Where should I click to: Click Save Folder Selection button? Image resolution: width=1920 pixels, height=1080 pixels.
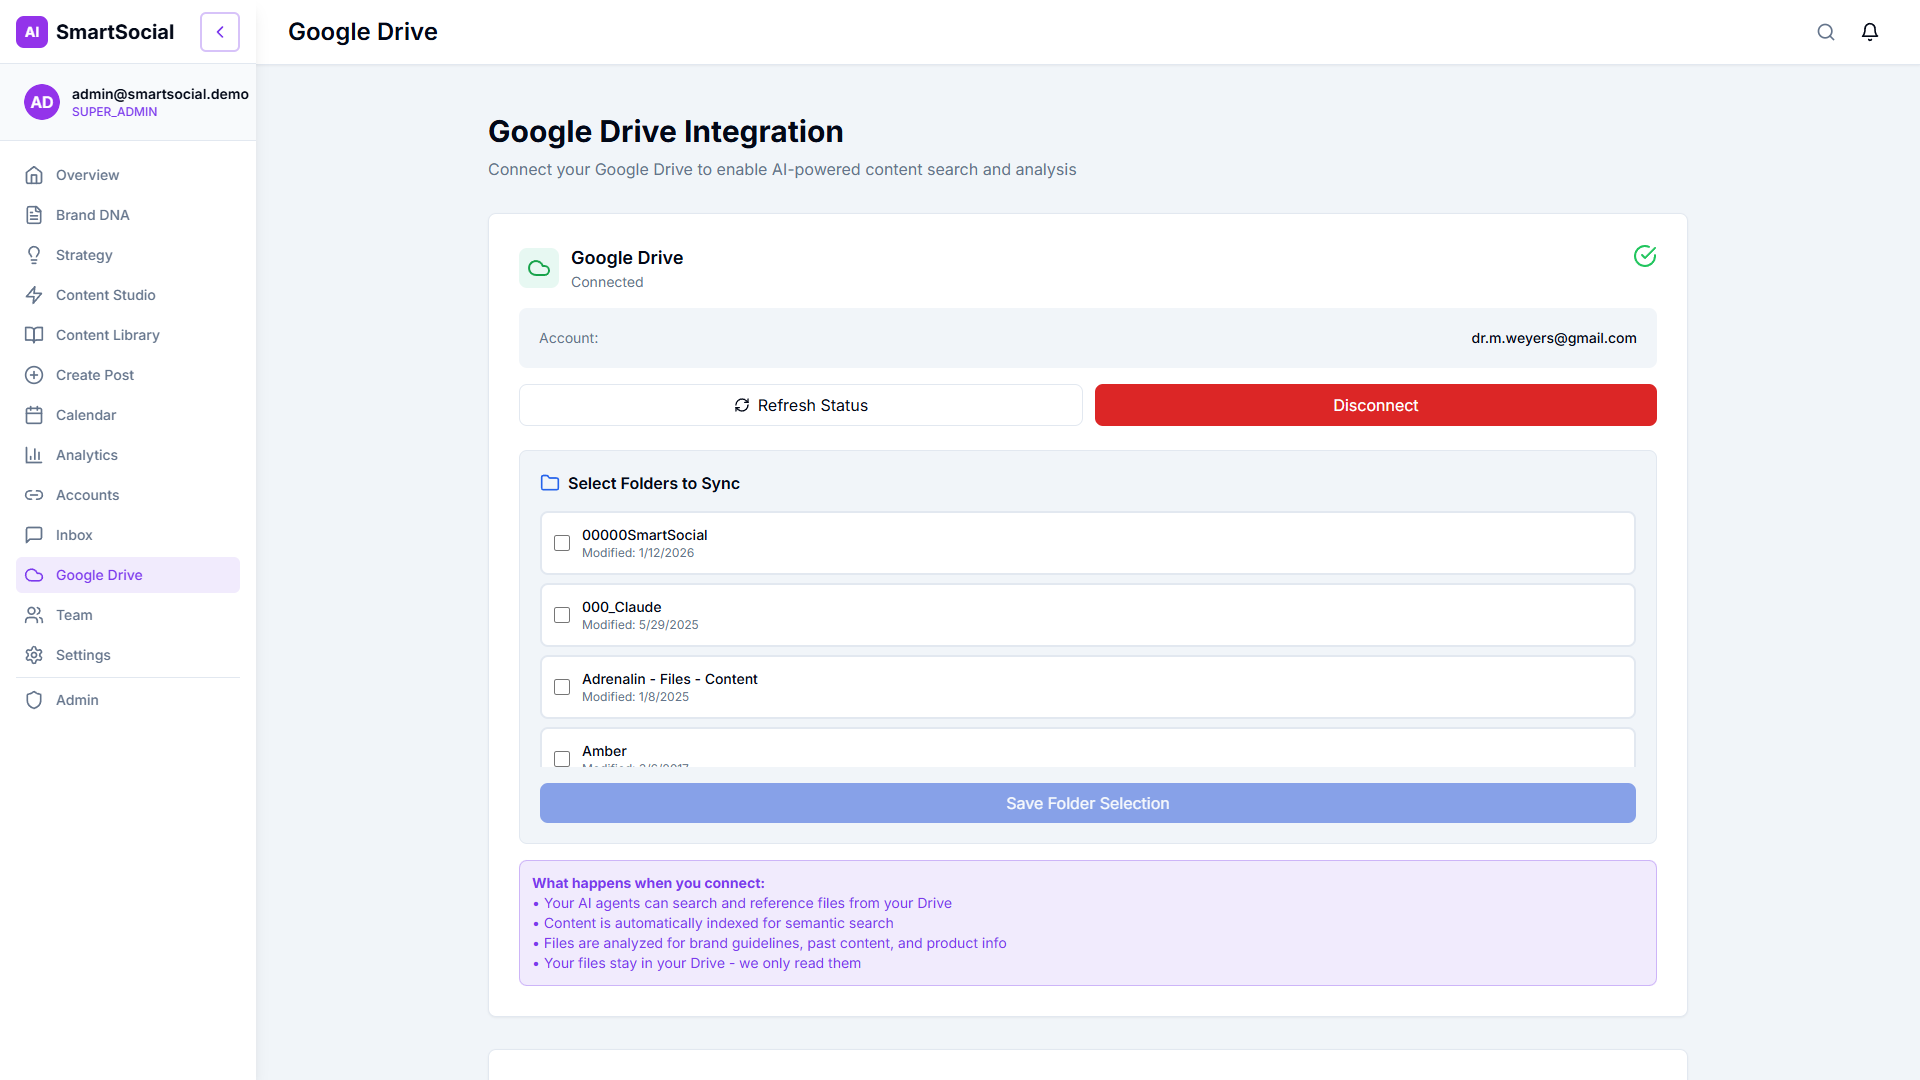(1088, 803)
